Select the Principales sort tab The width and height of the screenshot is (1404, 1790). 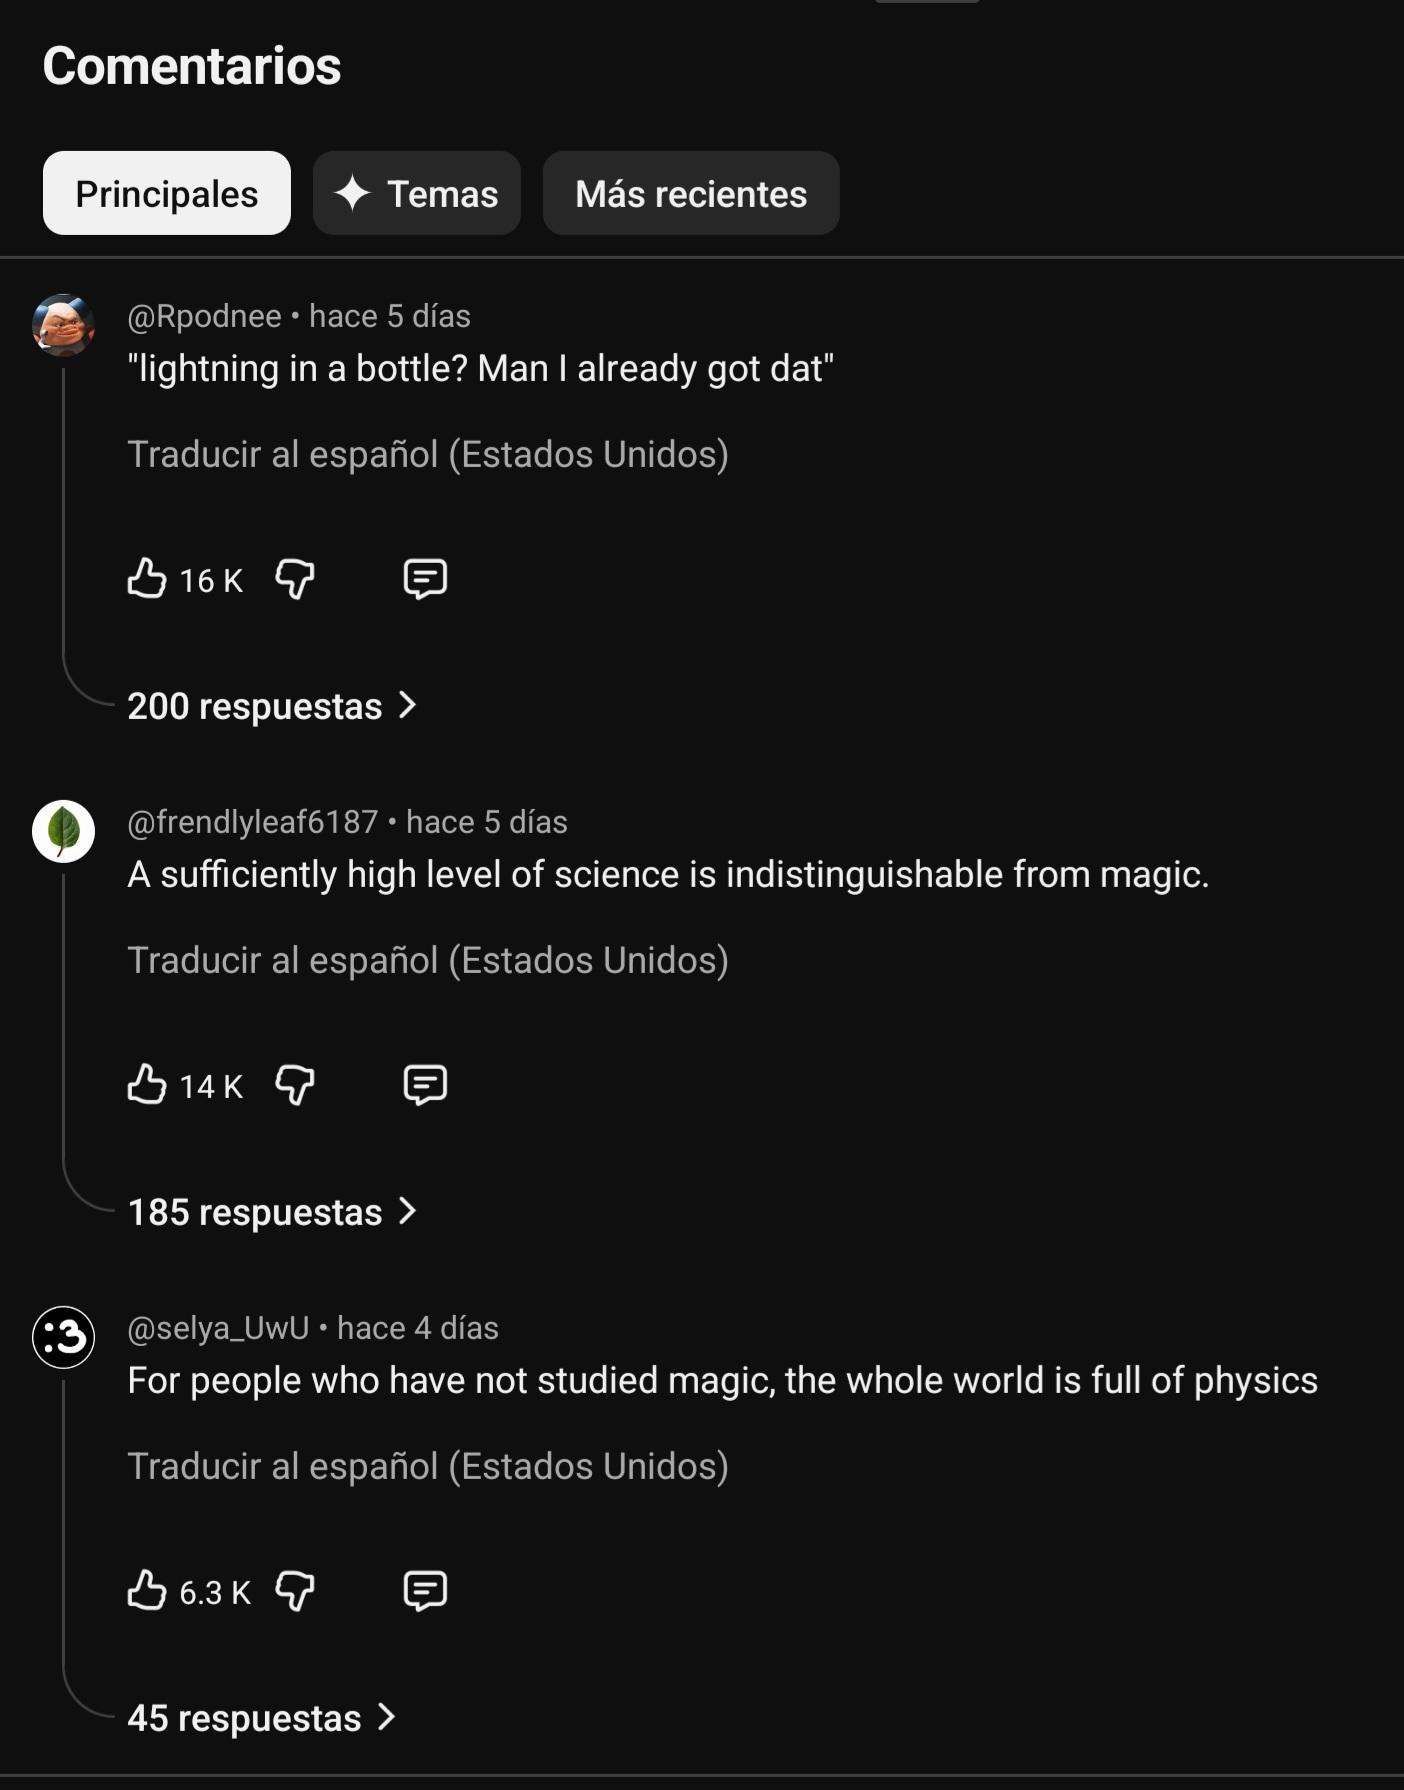(x=167, y=194)
